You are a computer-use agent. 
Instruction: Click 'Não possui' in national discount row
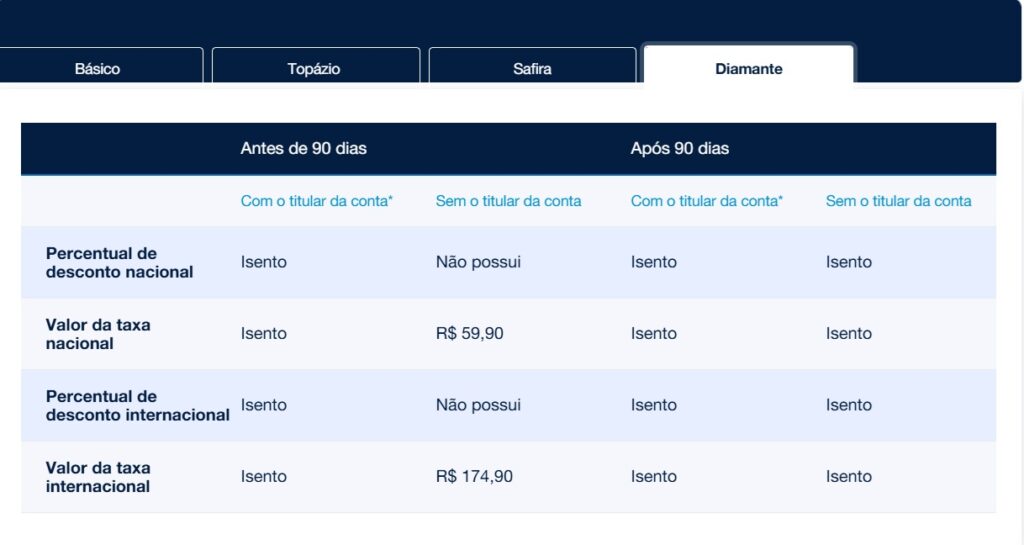tap(478, 262)
